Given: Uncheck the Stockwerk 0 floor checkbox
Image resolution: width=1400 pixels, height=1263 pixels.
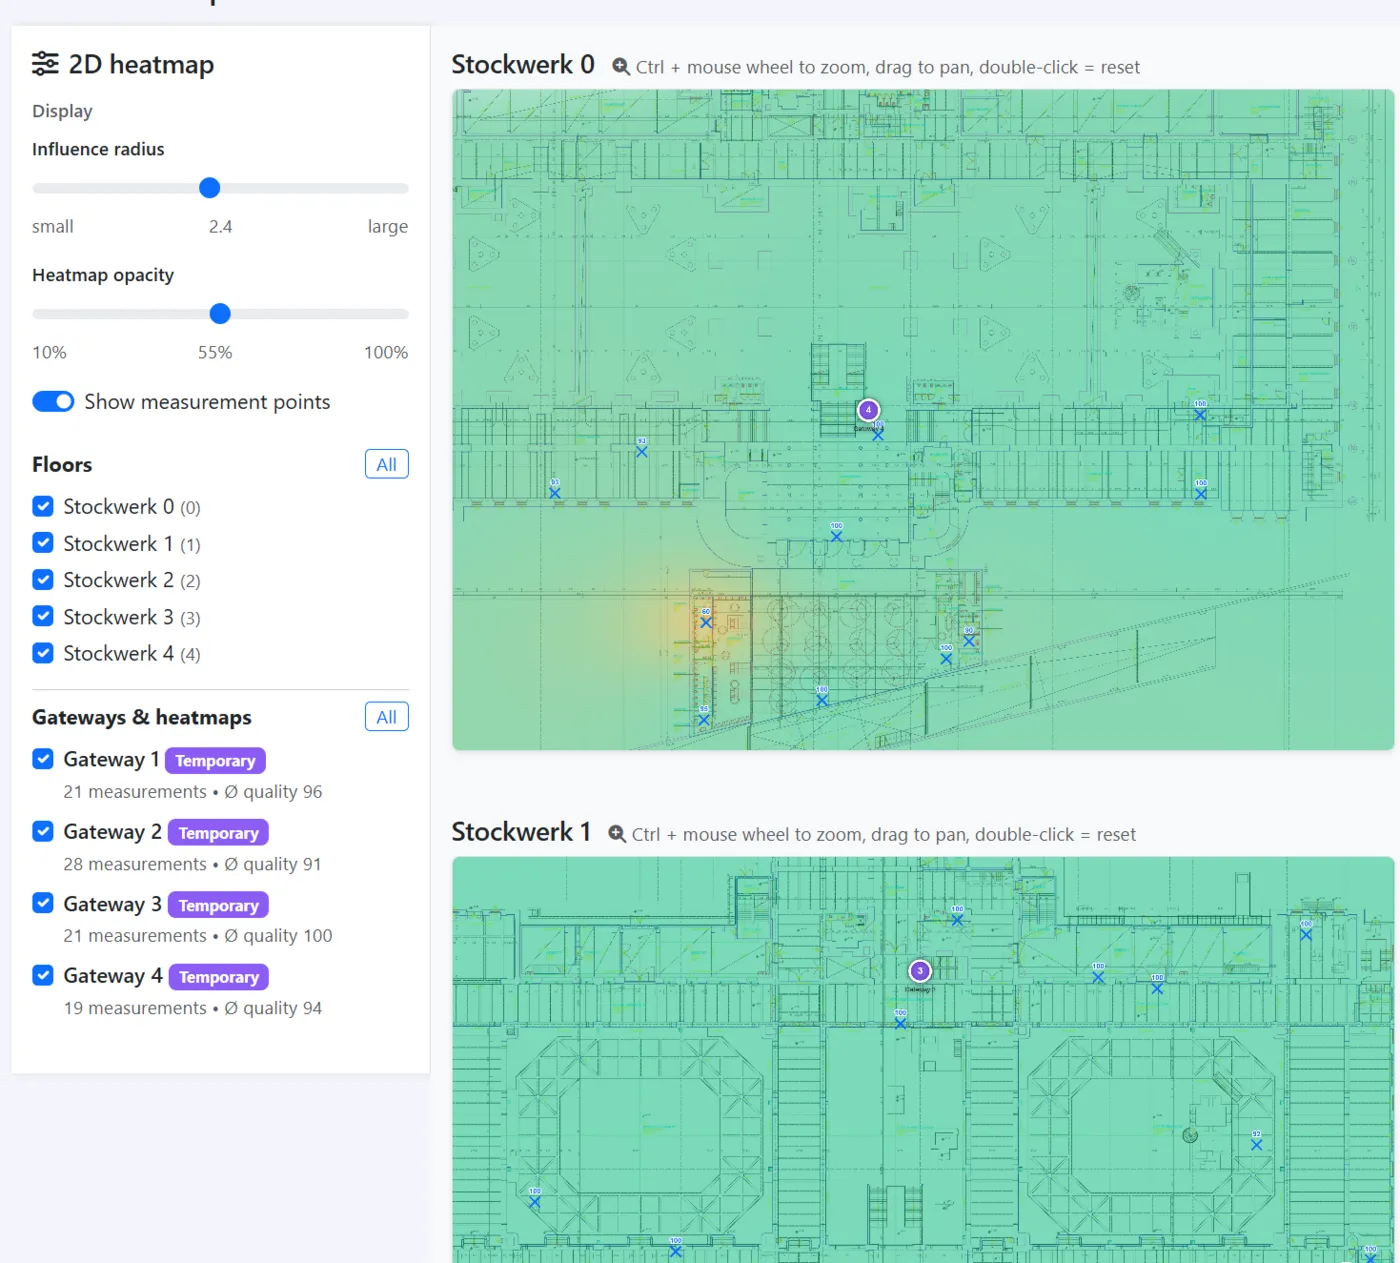Looking at the screenshot, I should pyautogui.click(x=43, y=506).
